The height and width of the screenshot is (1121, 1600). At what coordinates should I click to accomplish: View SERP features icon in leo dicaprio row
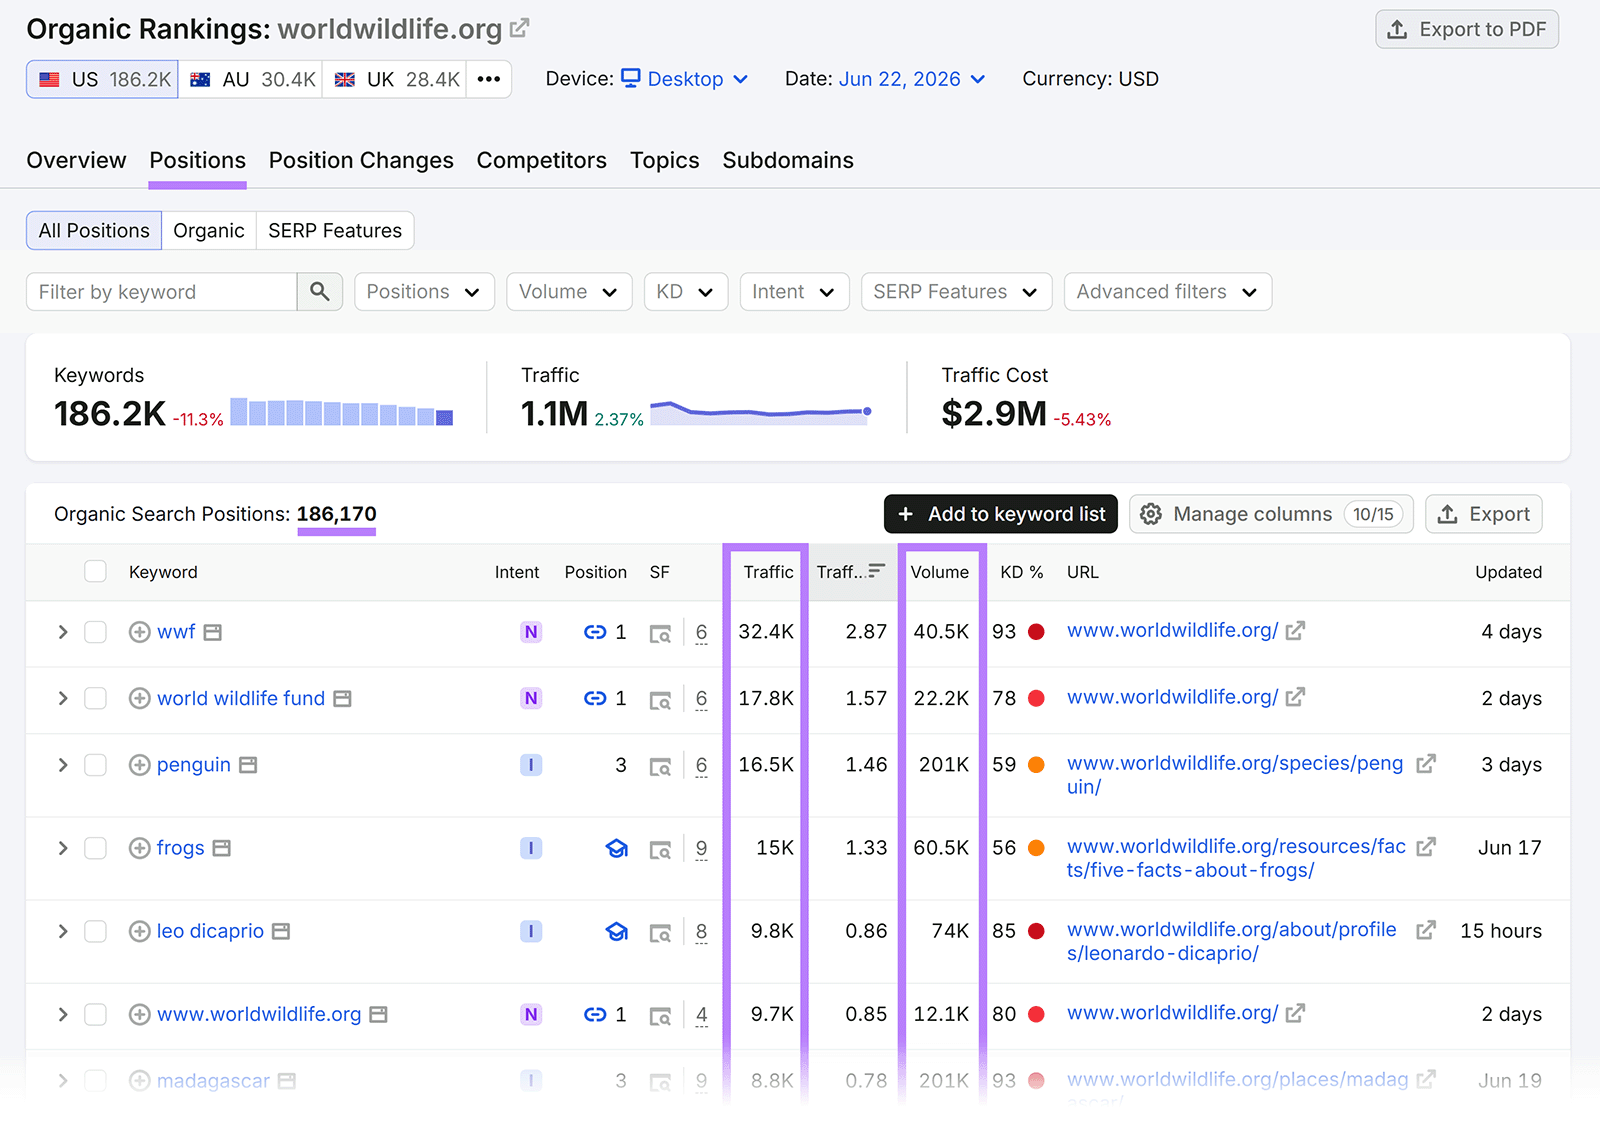point(660,932)
